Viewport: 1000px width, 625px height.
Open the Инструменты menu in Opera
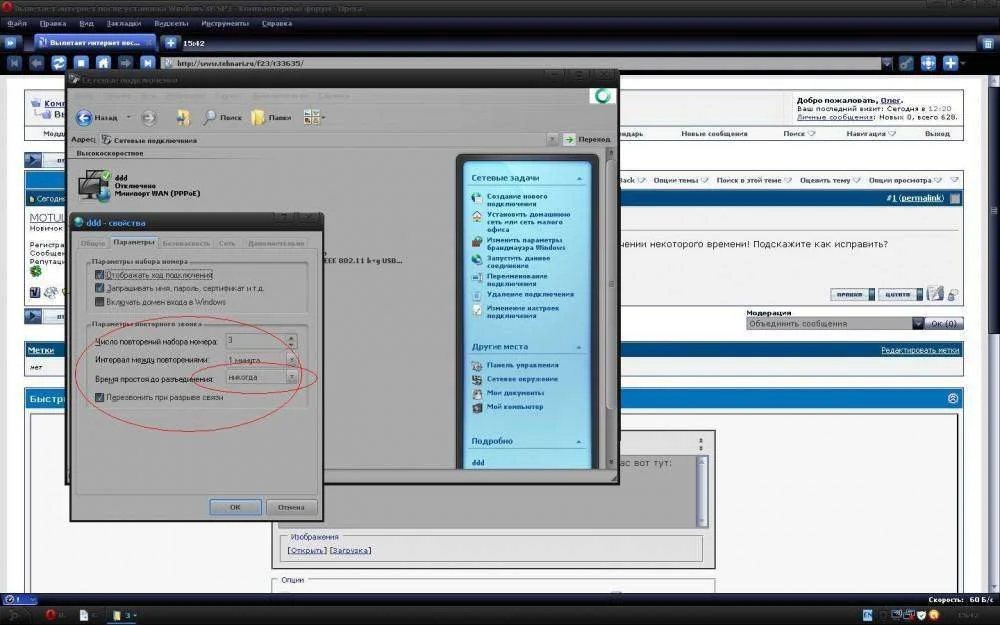(x=225, y=23)
